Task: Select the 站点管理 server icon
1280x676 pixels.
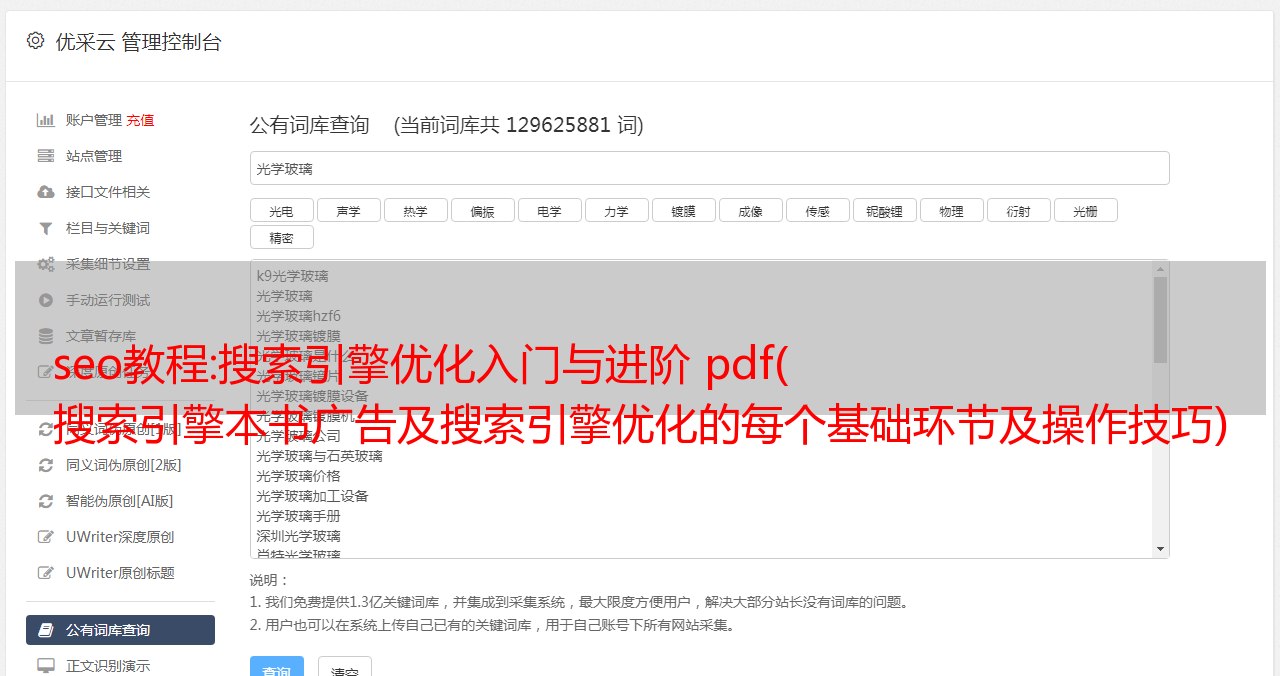Action: [x=45, y=156]
